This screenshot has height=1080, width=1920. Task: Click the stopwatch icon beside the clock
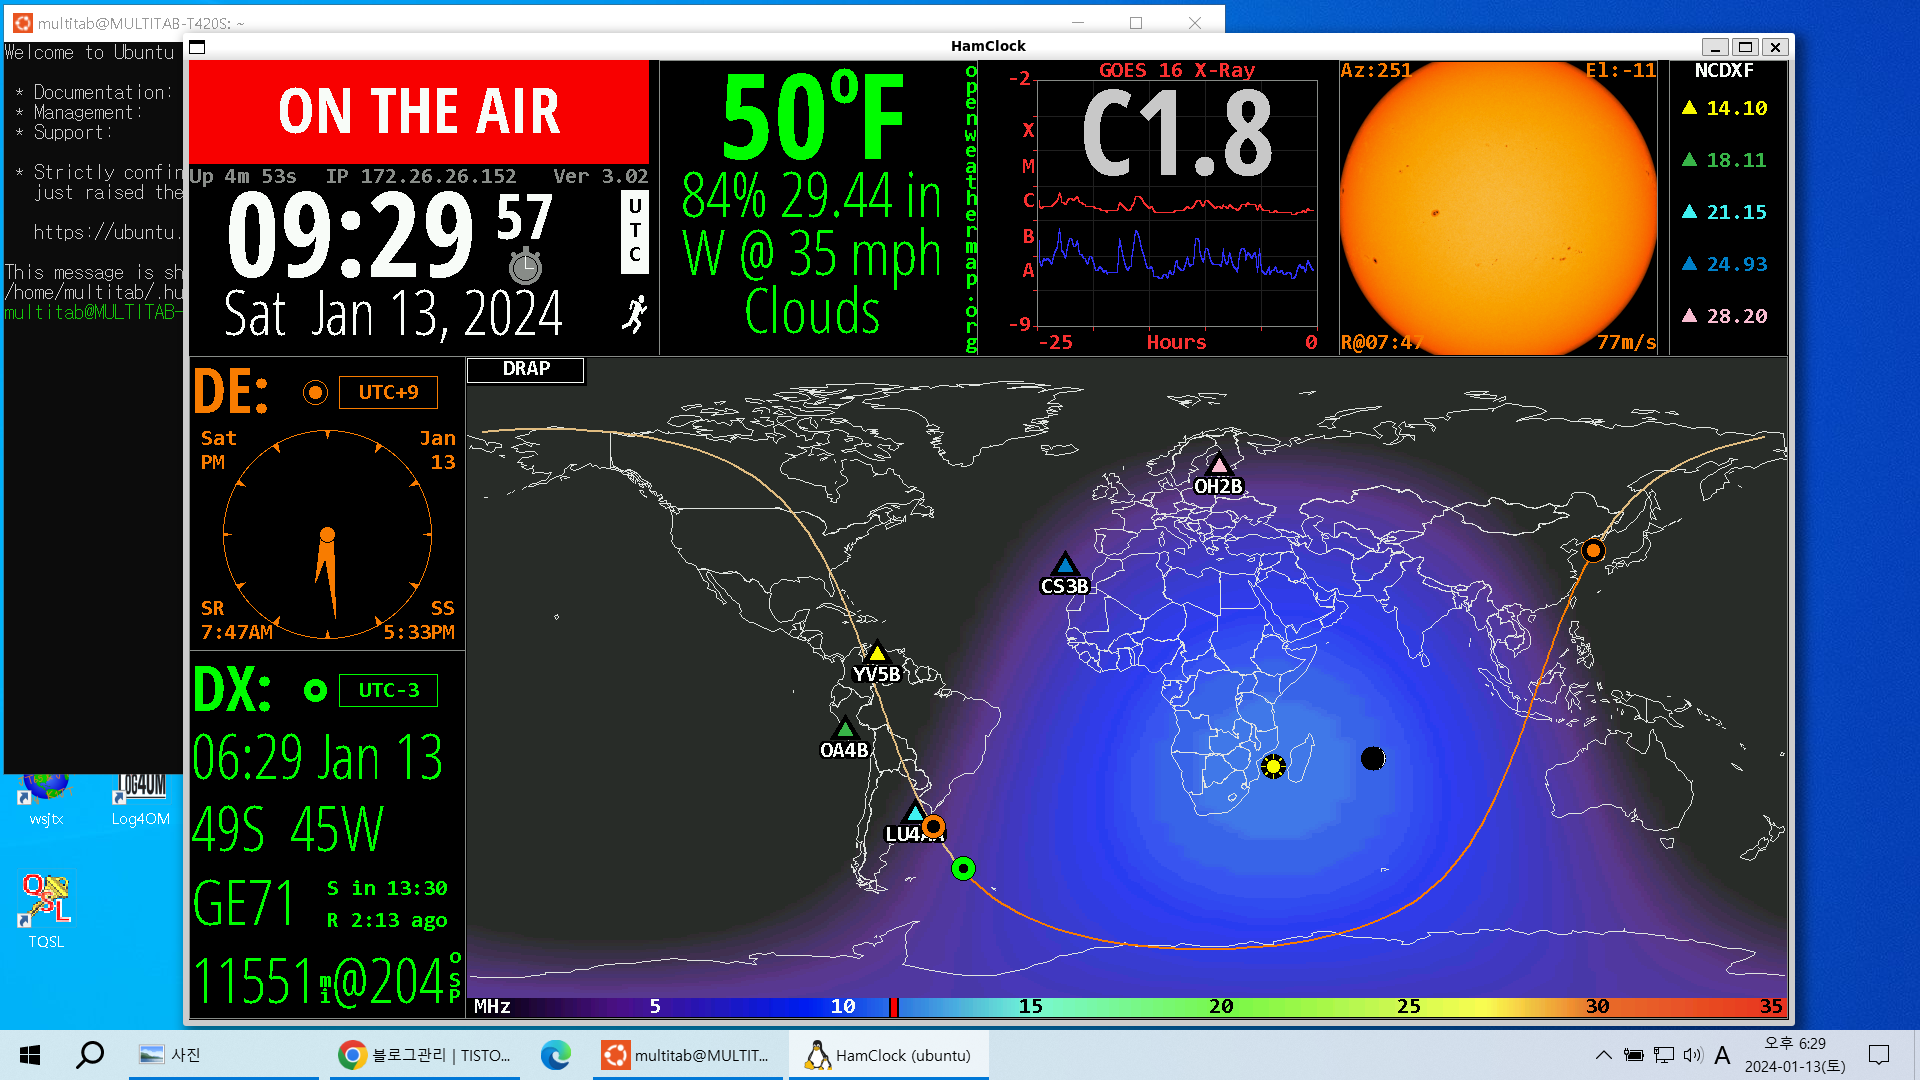point(525,267)
